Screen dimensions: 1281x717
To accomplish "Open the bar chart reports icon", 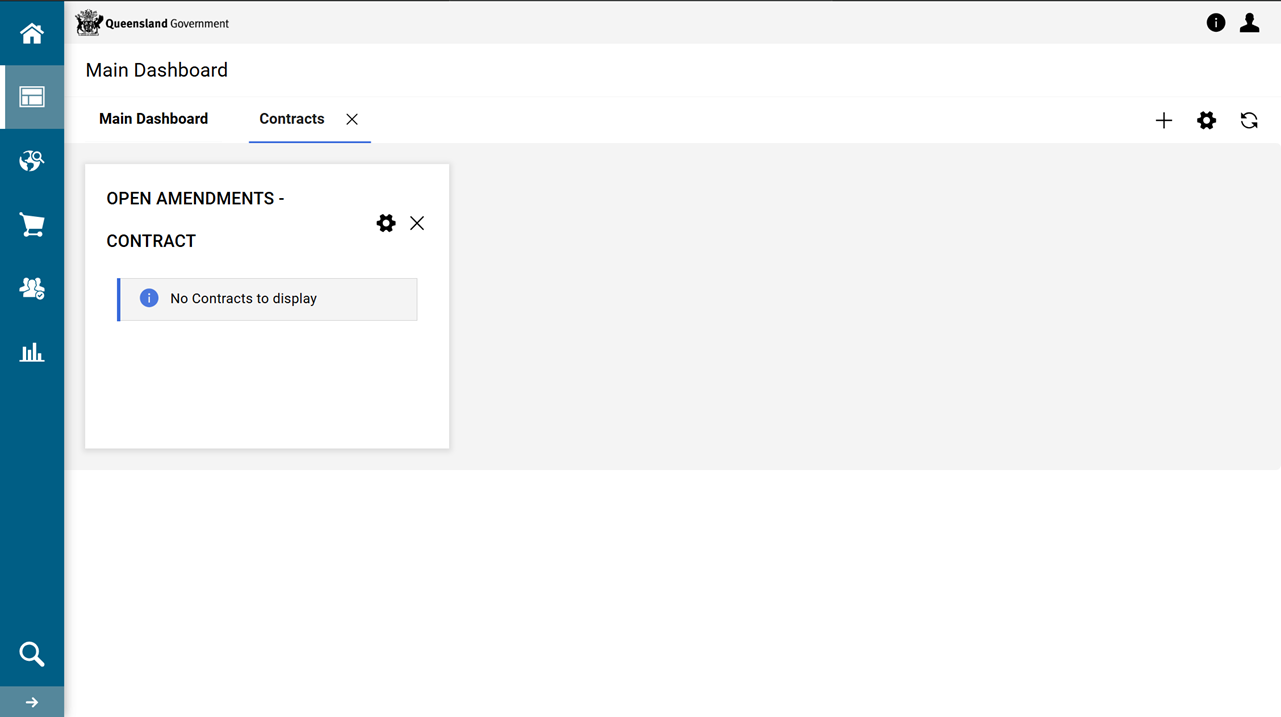I will coord(32,352).
